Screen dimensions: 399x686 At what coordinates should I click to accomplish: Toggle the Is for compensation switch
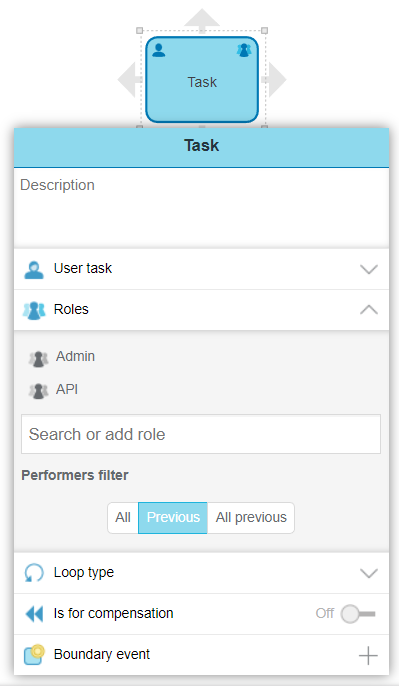click(x=358, y=614)
